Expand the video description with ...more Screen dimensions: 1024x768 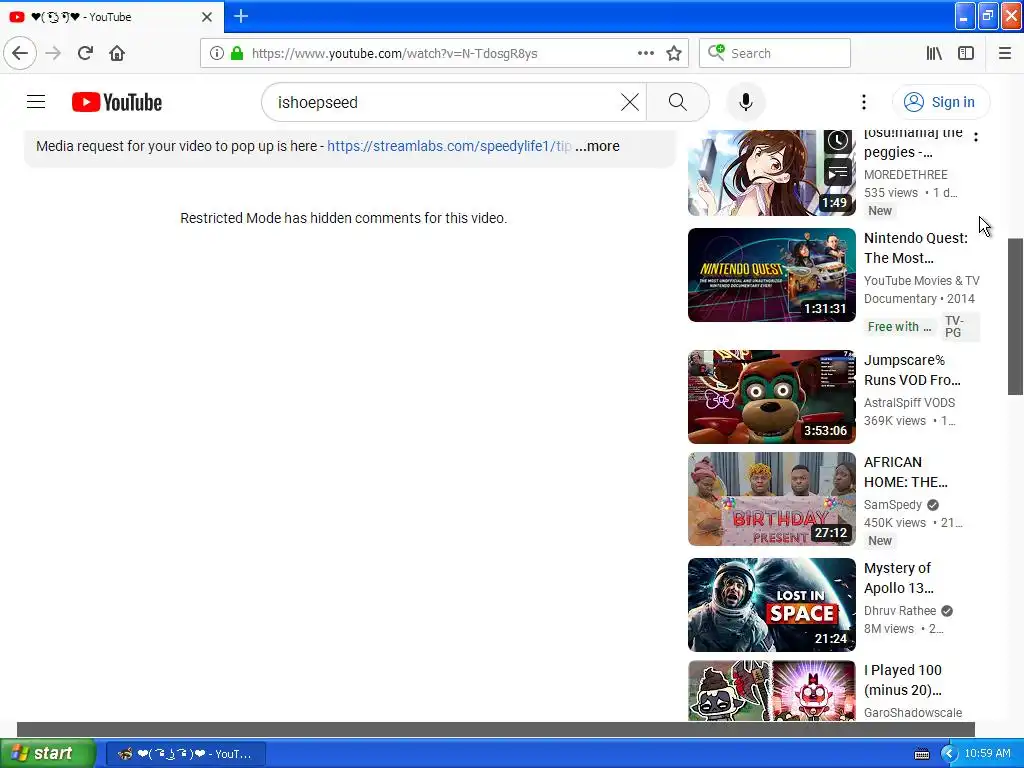pos(598,146)
